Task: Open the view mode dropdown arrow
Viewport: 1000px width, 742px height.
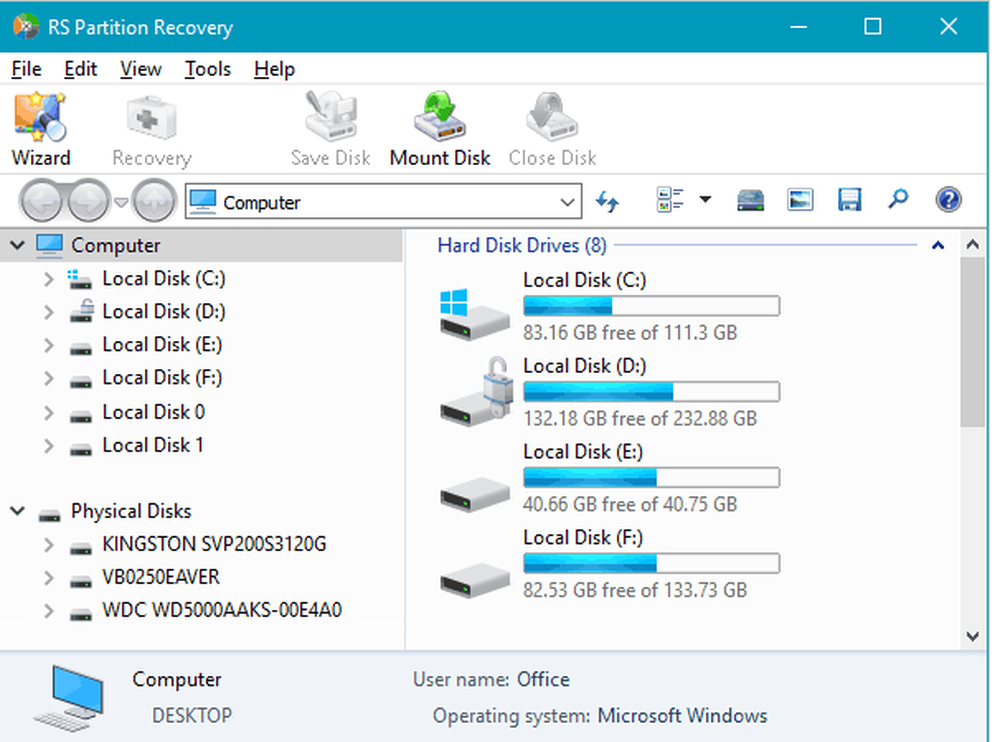Action: [x=705, y=200]
